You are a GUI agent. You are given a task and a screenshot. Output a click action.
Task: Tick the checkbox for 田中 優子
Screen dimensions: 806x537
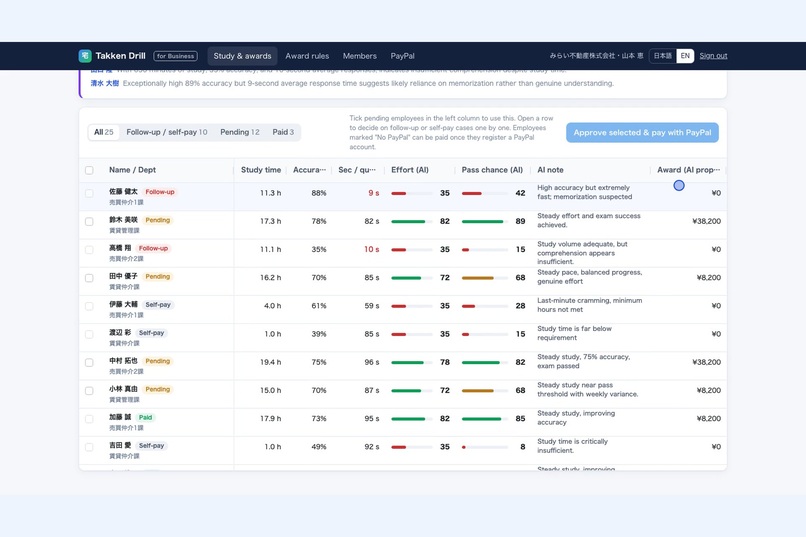tap(89, 278)
